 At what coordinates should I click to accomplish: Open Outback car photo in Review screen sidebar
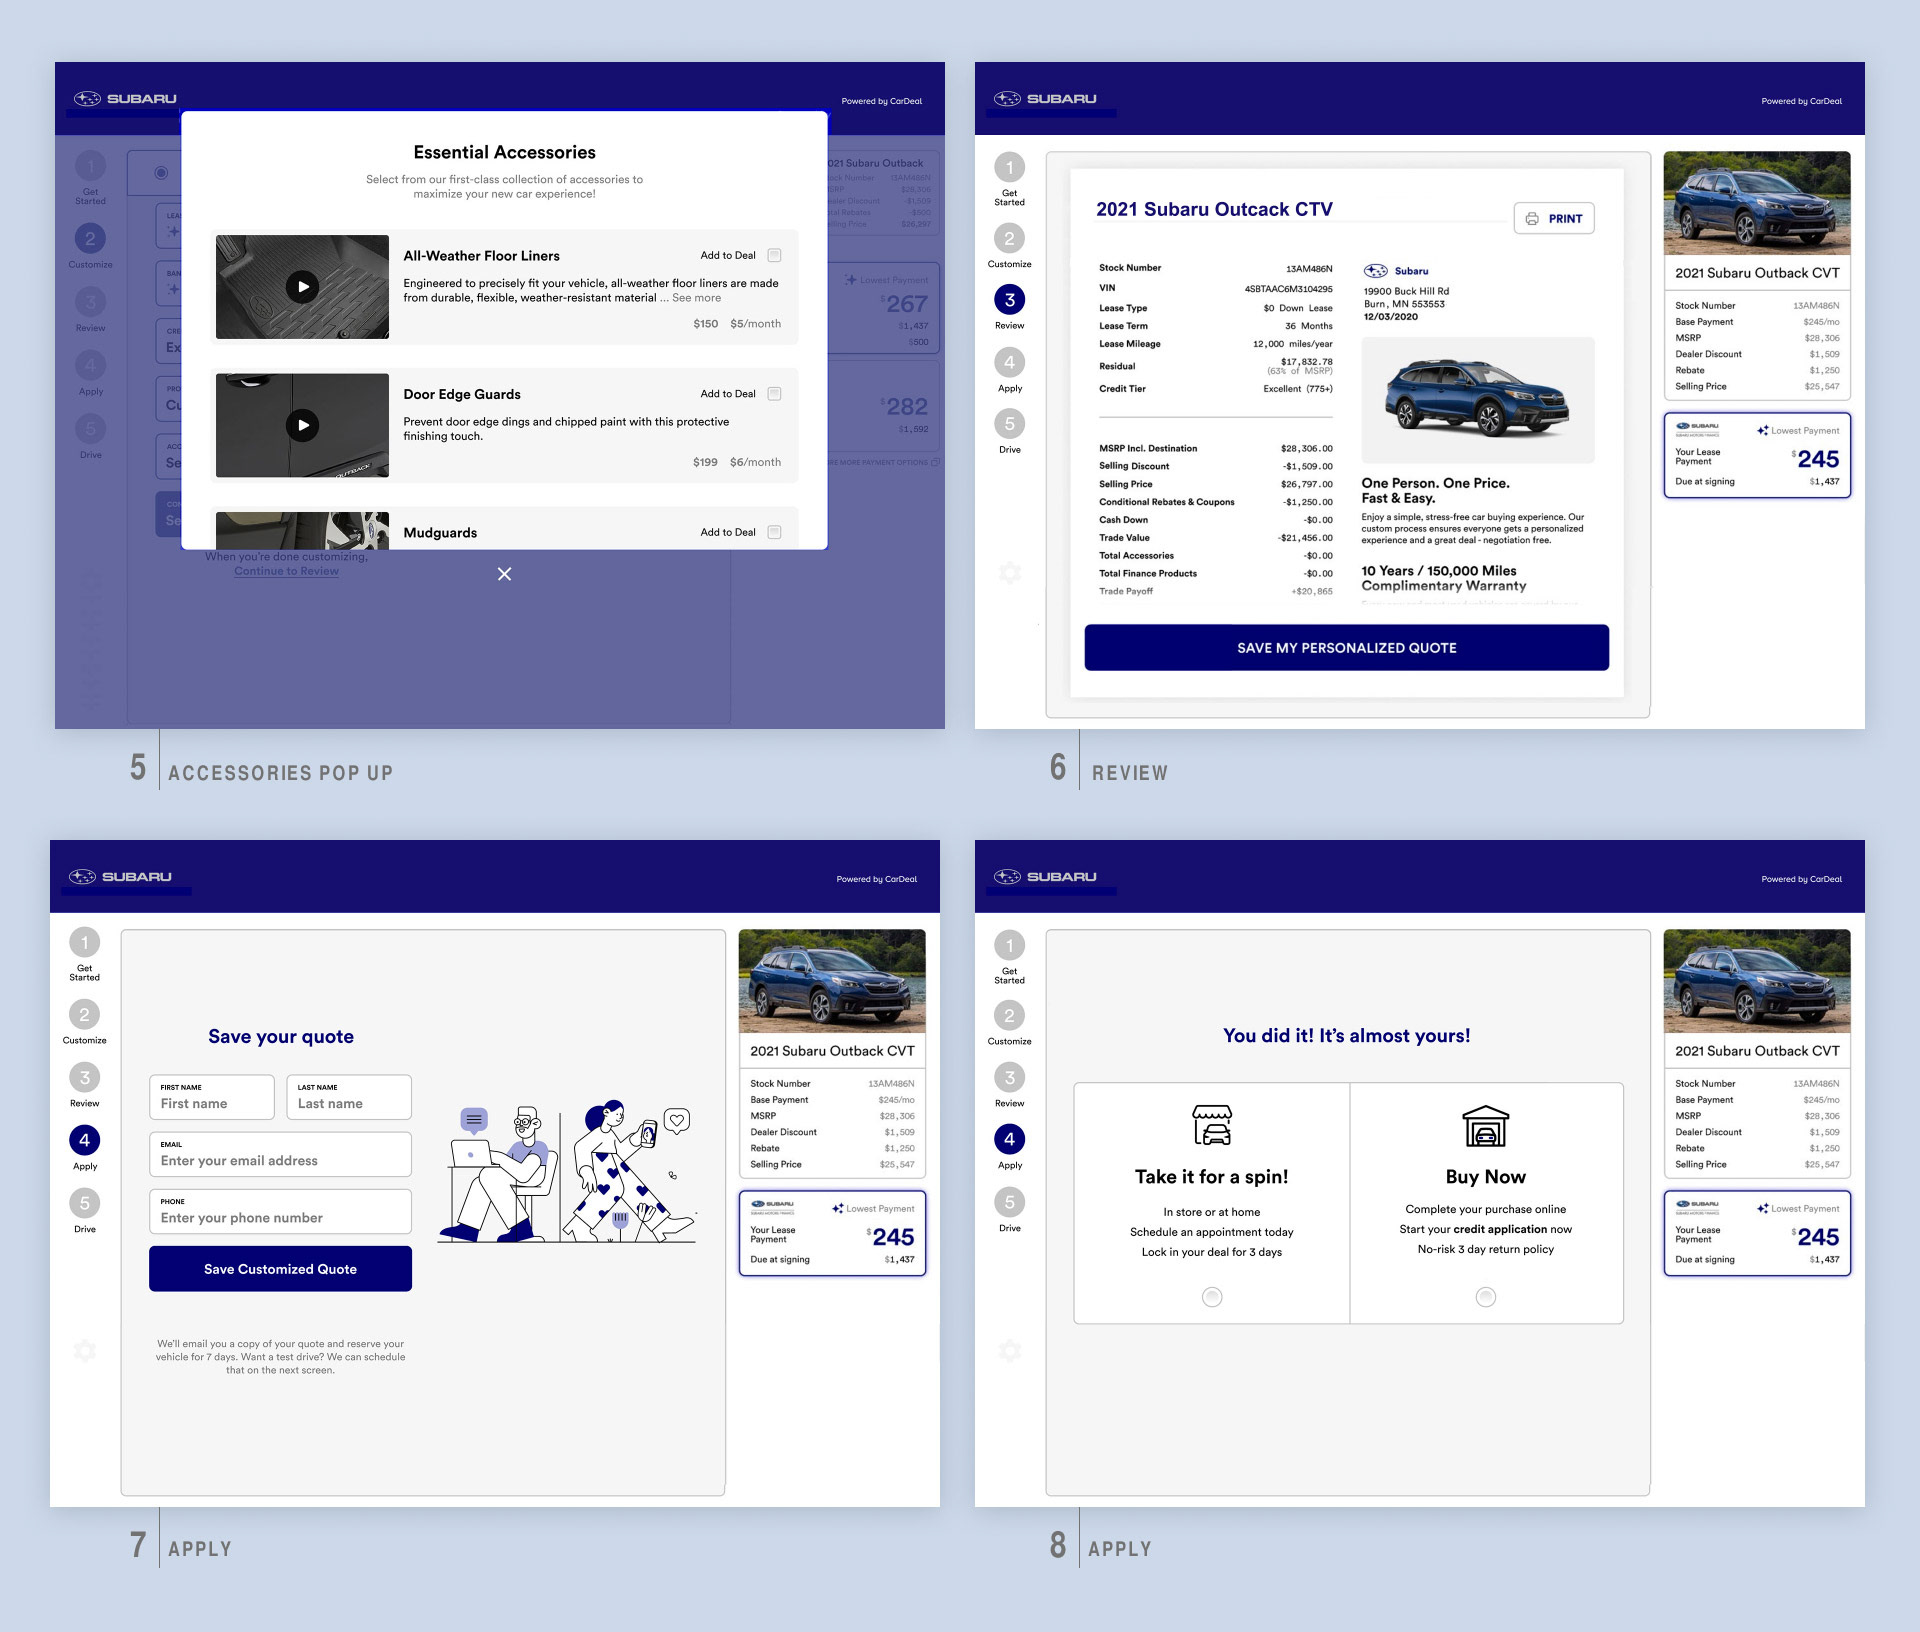click(1757, 203)
